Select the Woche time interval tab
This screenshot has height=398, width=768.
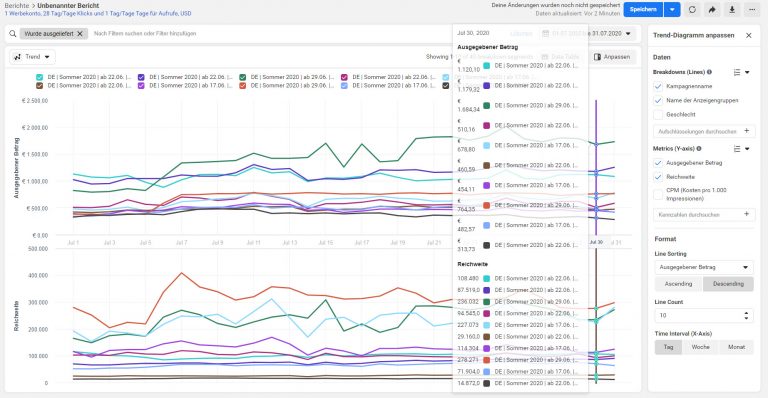pyautogui.click(x=700, y=347)
